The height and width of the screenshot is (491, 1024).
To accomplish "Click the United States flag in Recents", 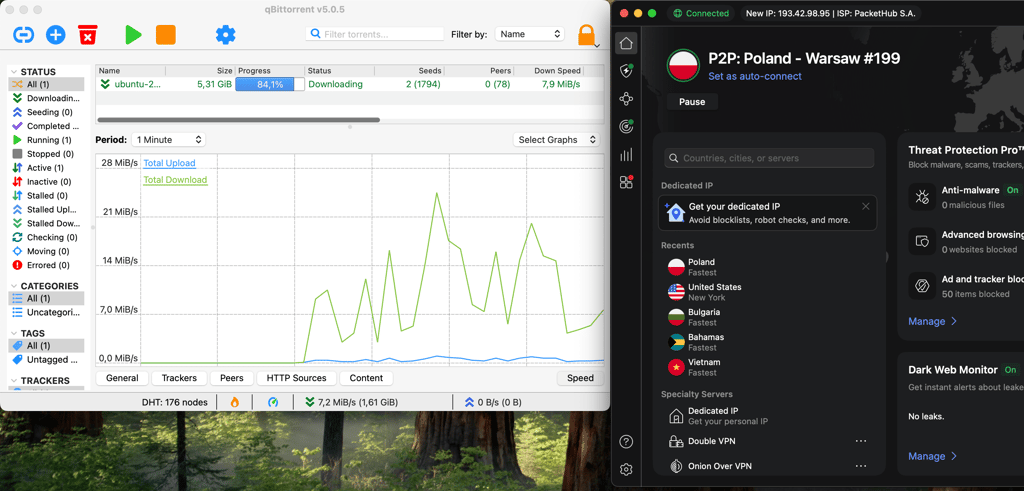I will (x=676, y=292).
